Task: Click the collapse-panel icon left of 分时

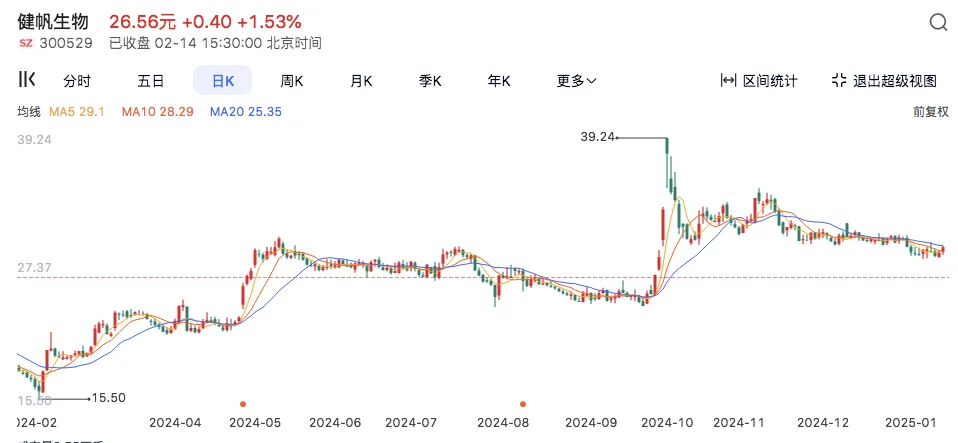Action: click(28, 80)
